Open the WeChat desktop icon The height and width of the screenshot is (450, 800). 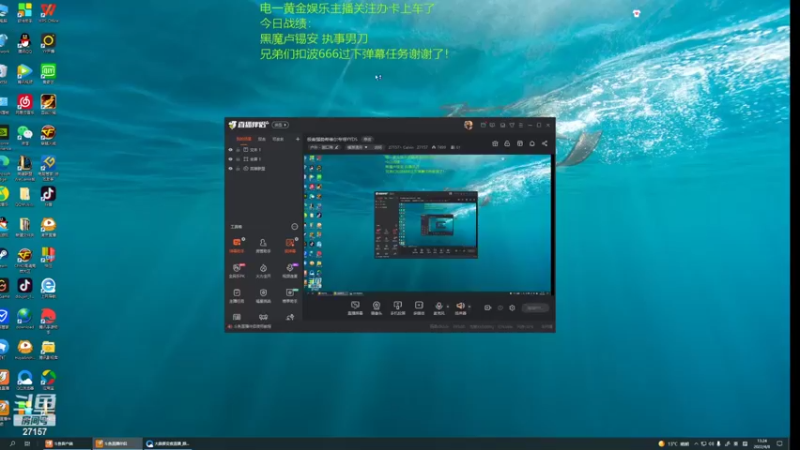tap(24, 135)
